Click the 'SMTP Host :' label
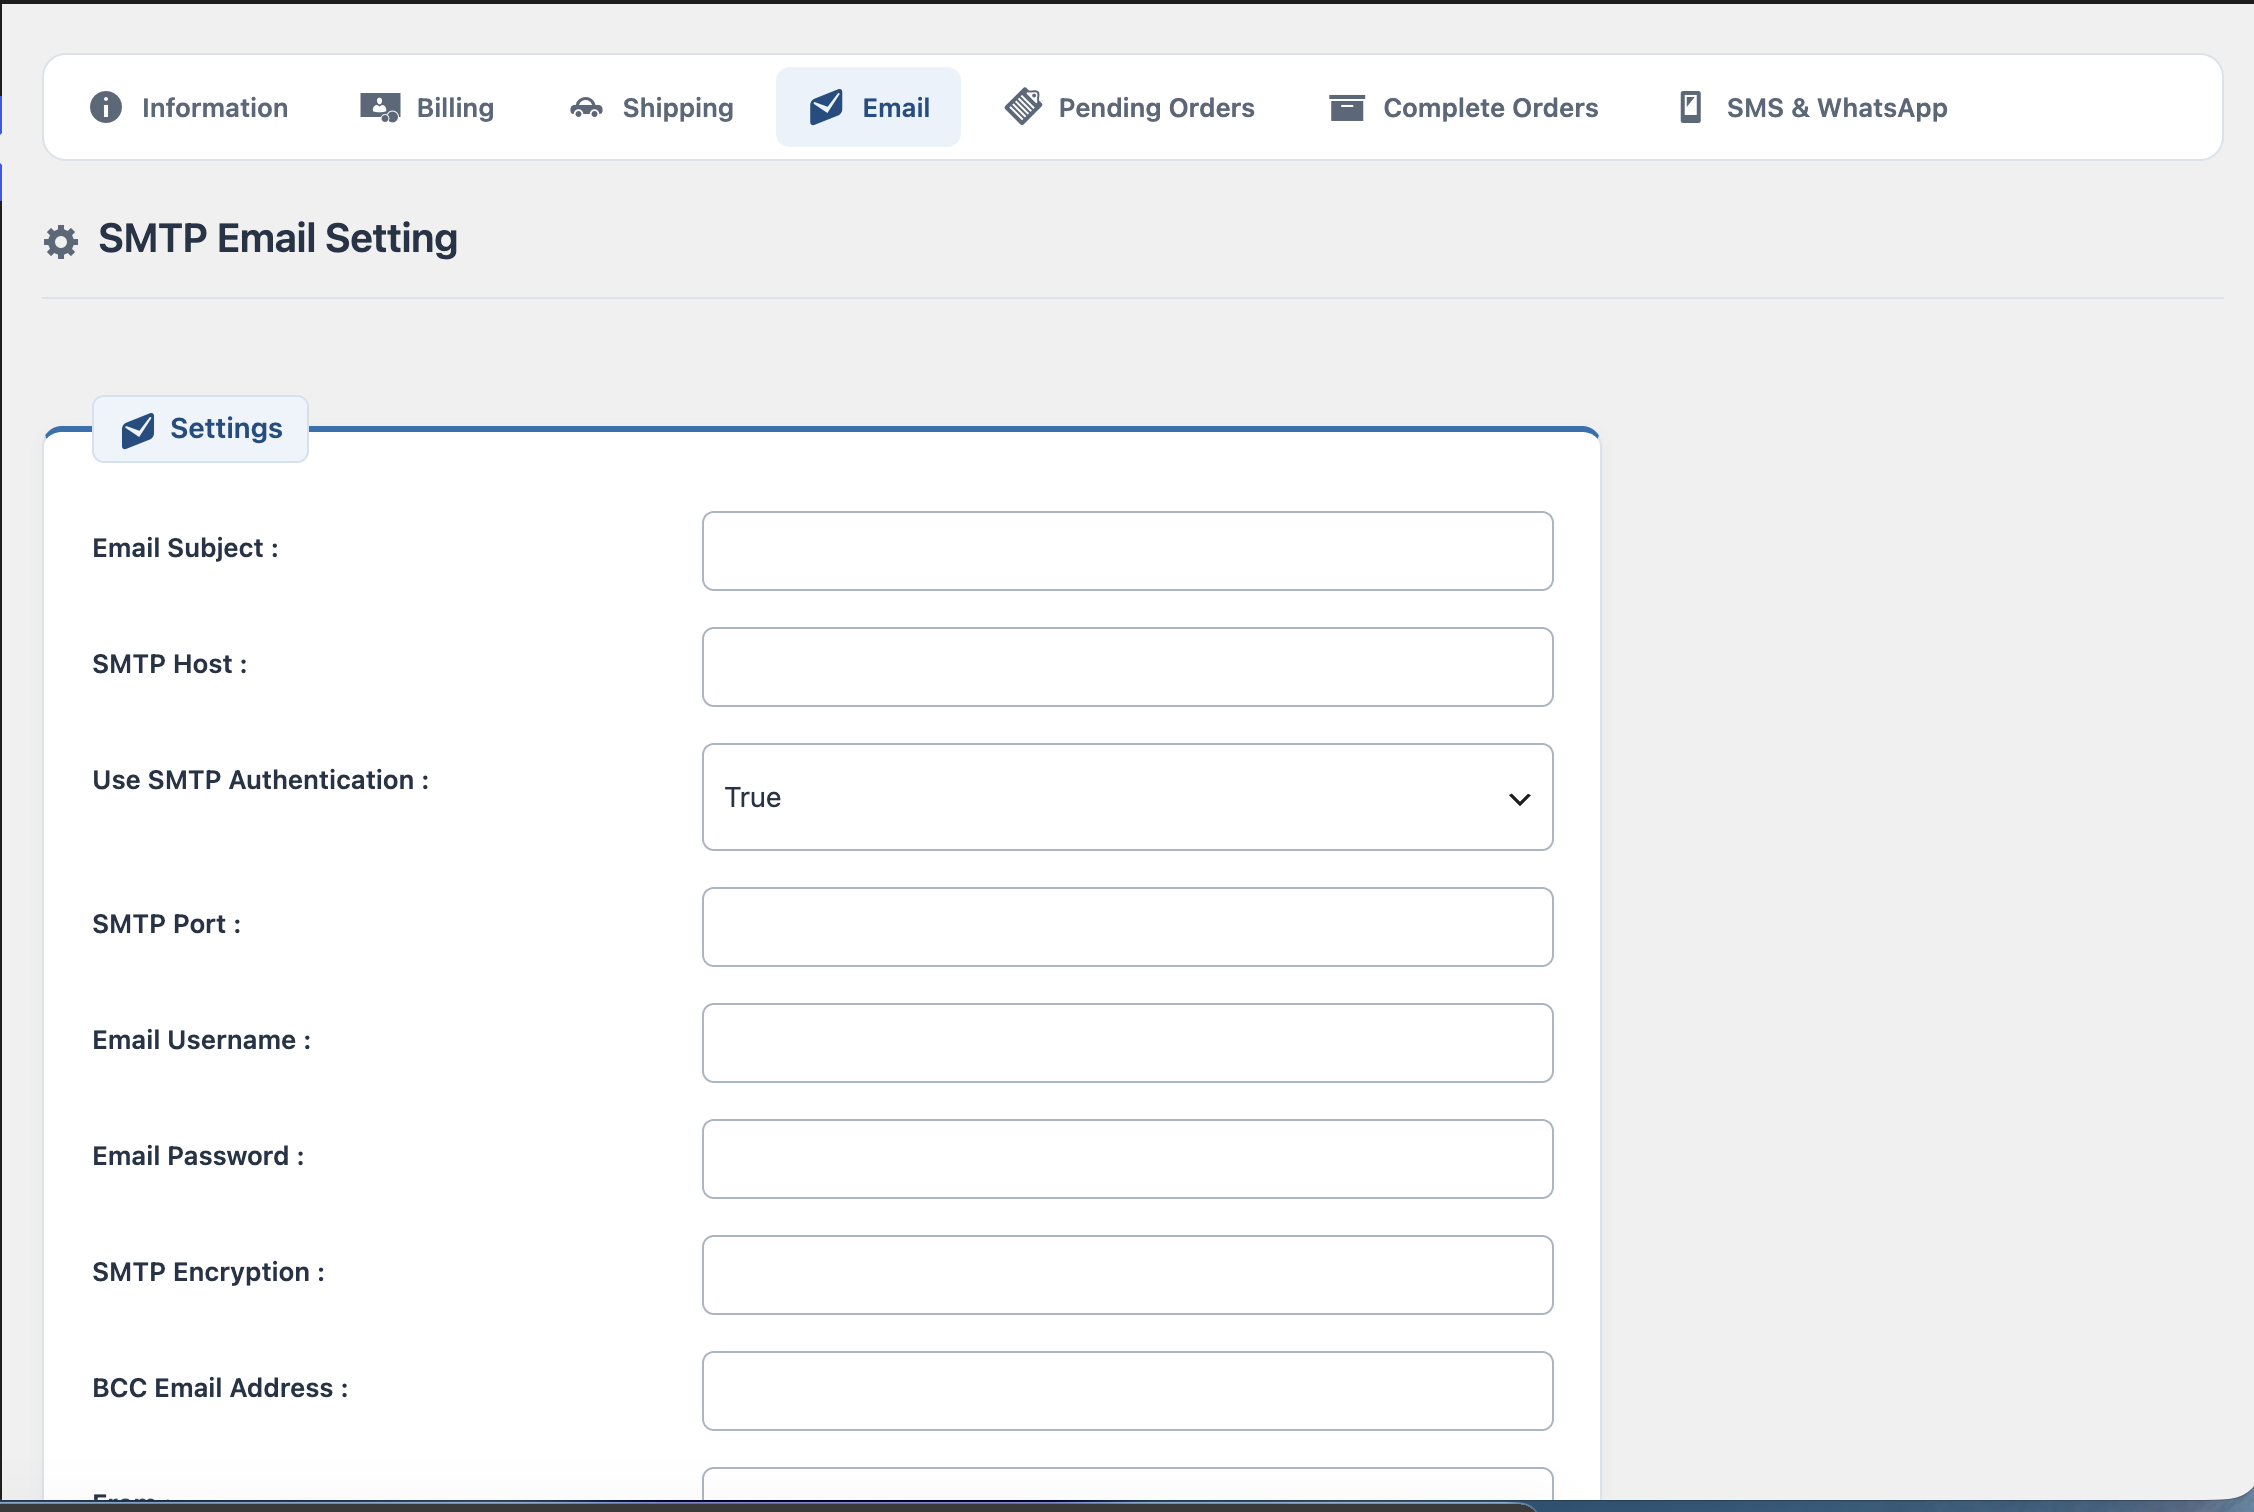This screenshot has height=1512, width=2254. pos(170,664)
